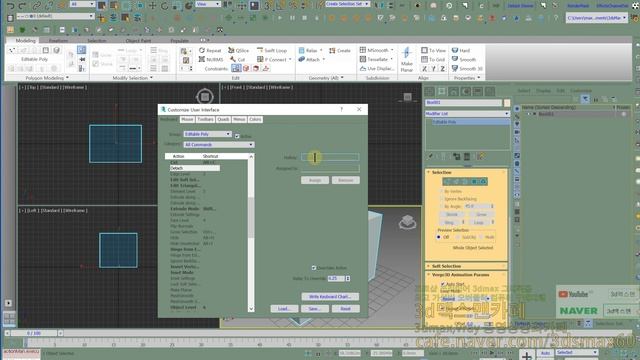This screenshot has height=360, width=640.
Task: Switch to the Toolbars tab
Action: pos(205,119)
